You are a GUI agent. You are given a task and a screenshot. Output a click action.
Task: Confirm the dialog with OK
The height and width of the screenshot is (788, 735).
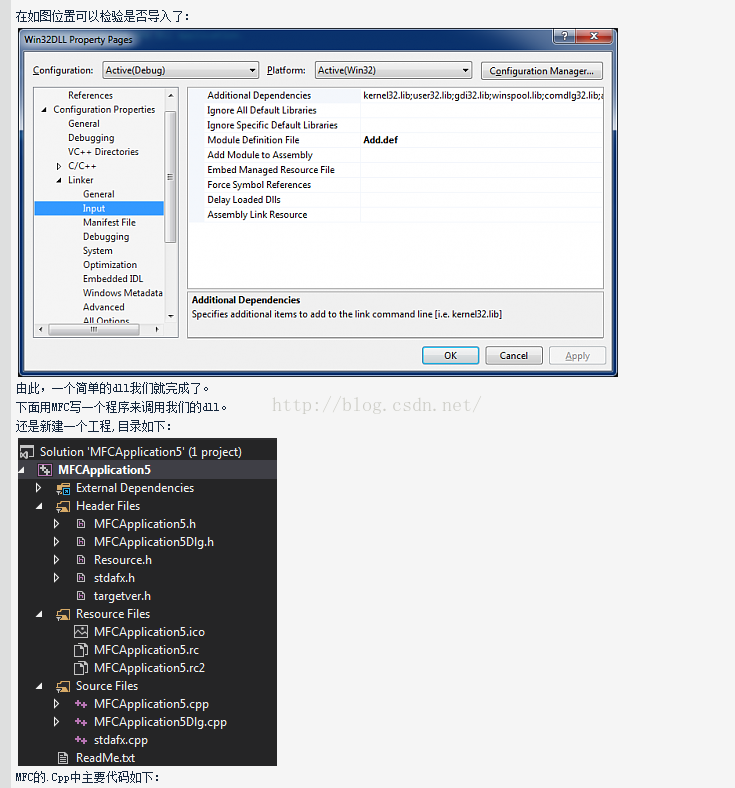tap(451, 356)
